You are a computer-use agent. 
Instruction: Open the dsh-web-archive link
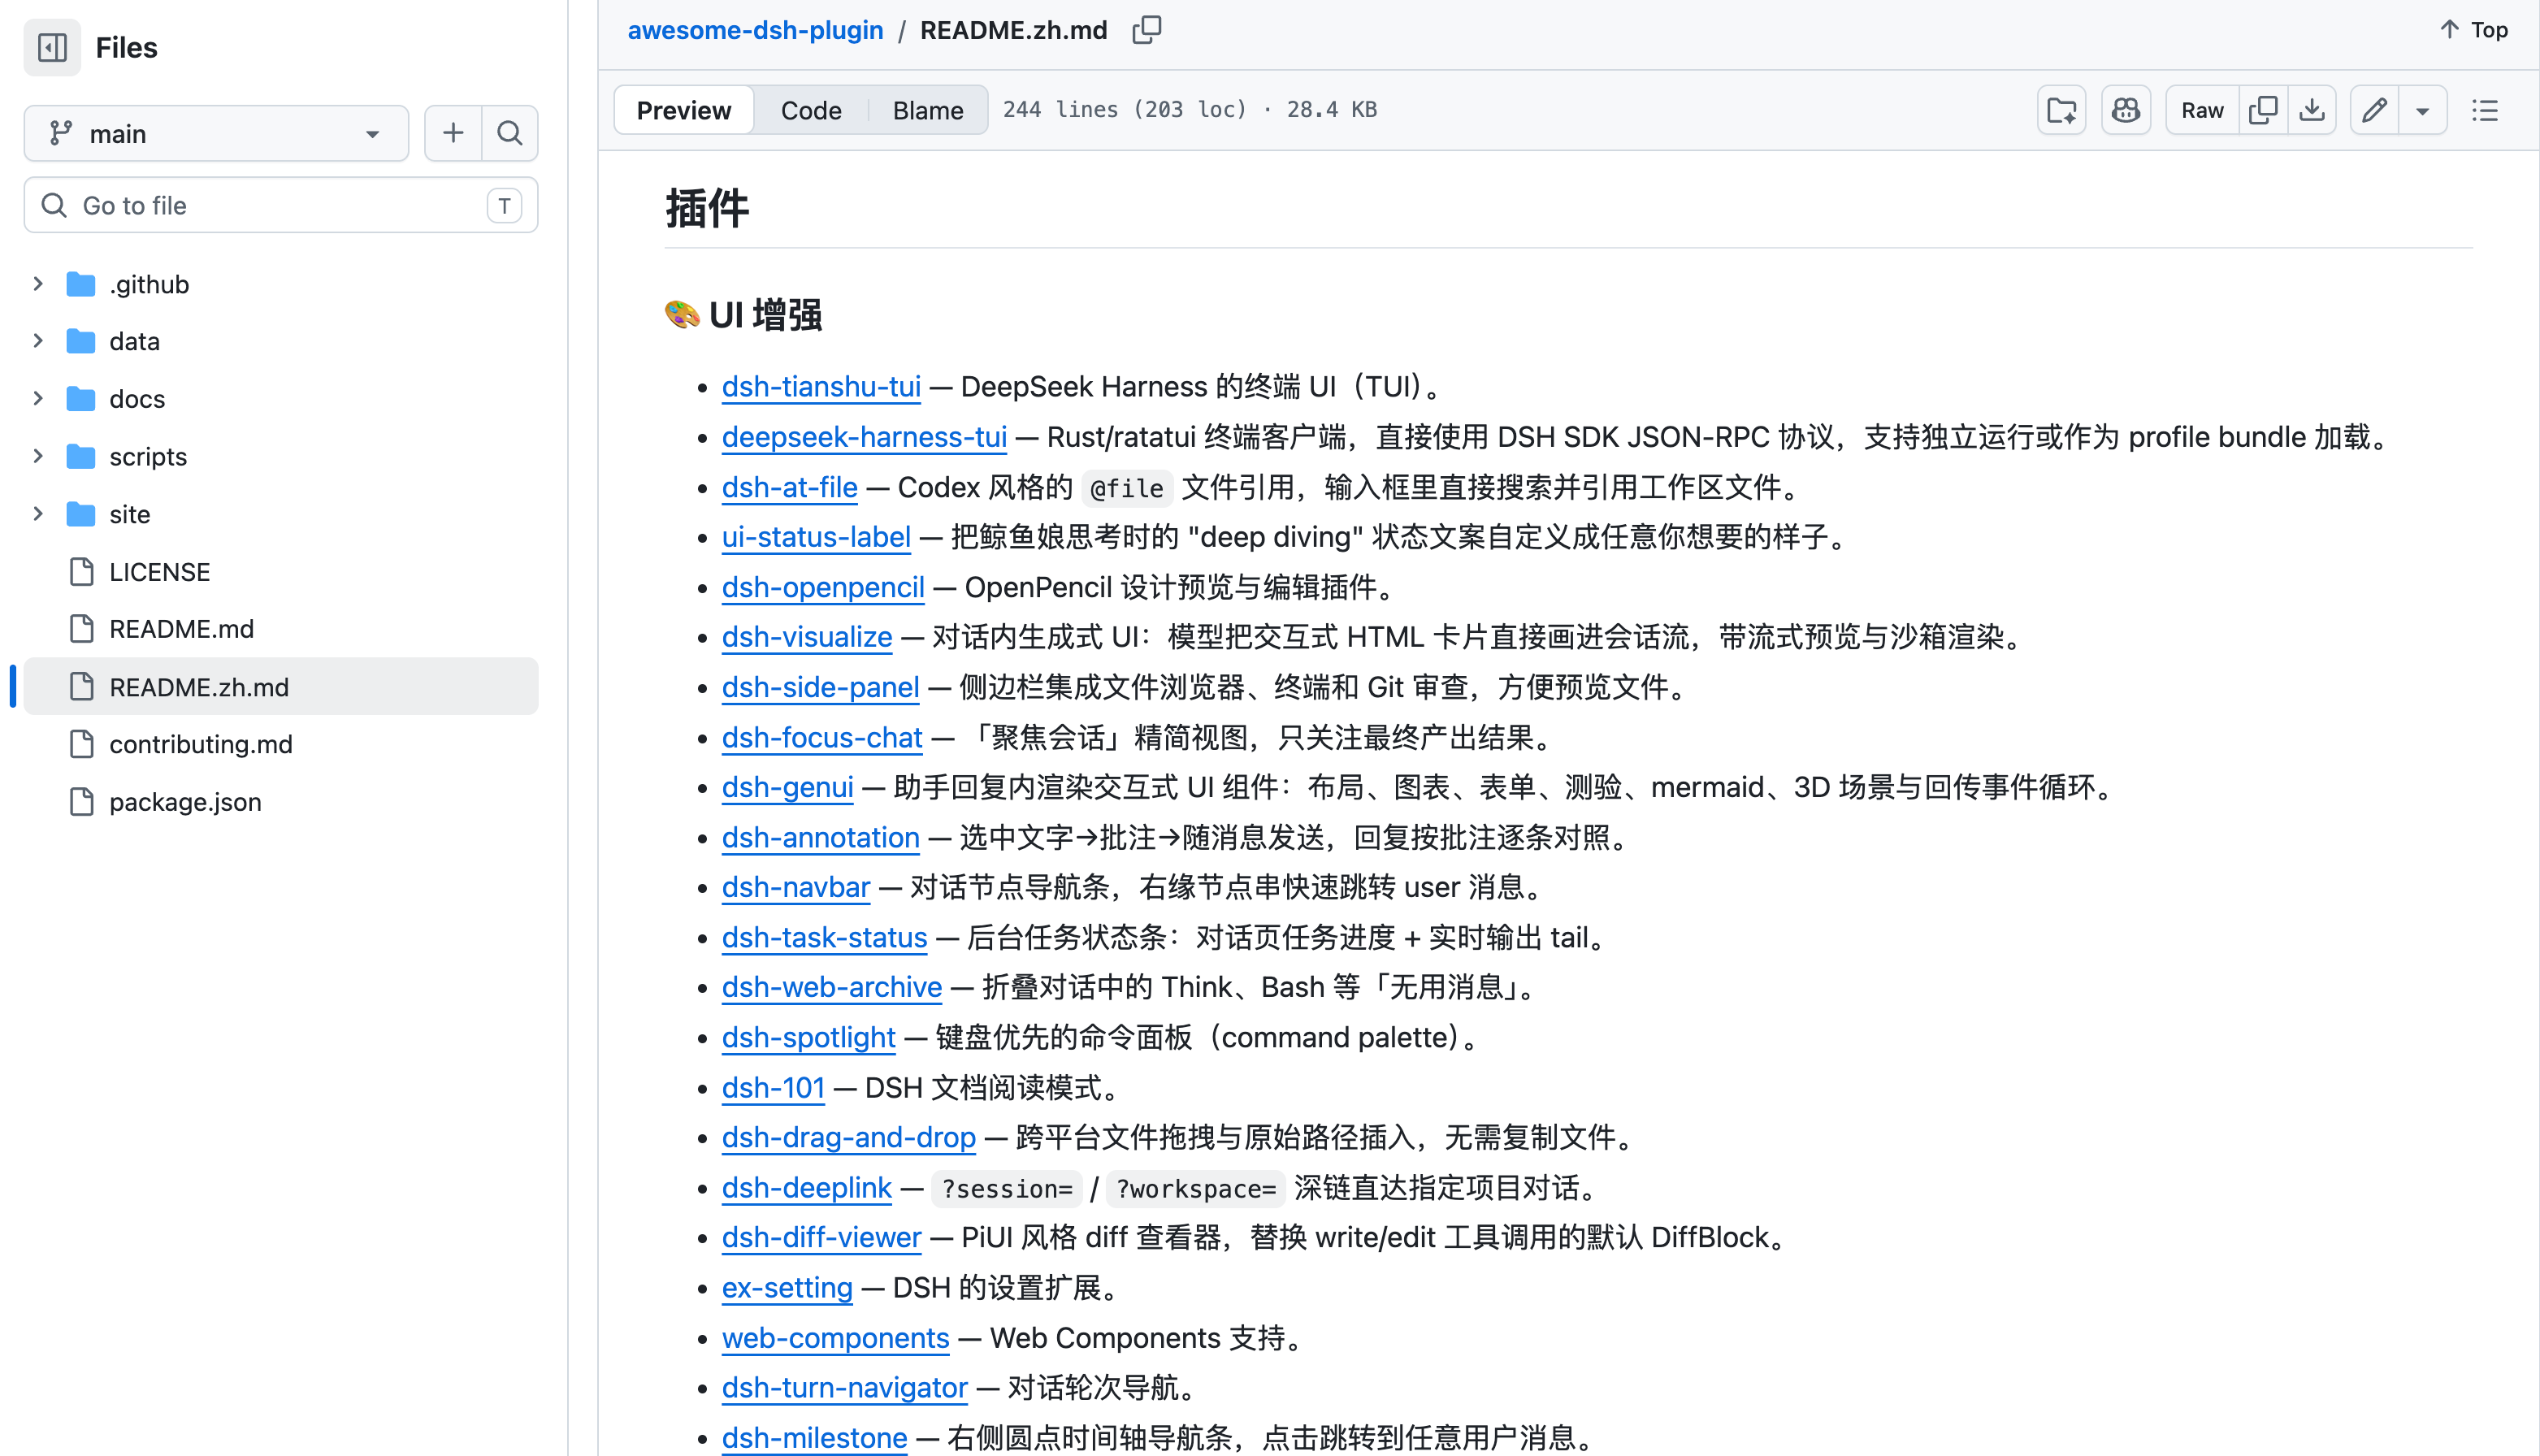pyautogui.click(x=832, y=988)
